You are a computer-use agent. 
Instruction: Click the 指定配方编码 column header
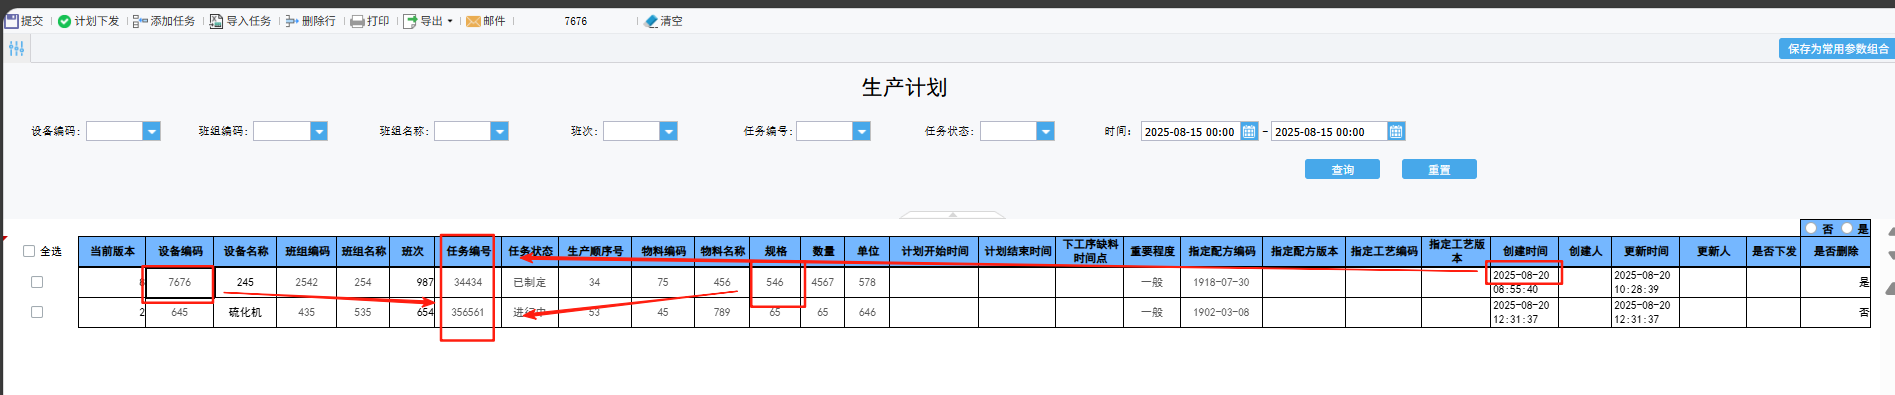(1222, 251)
